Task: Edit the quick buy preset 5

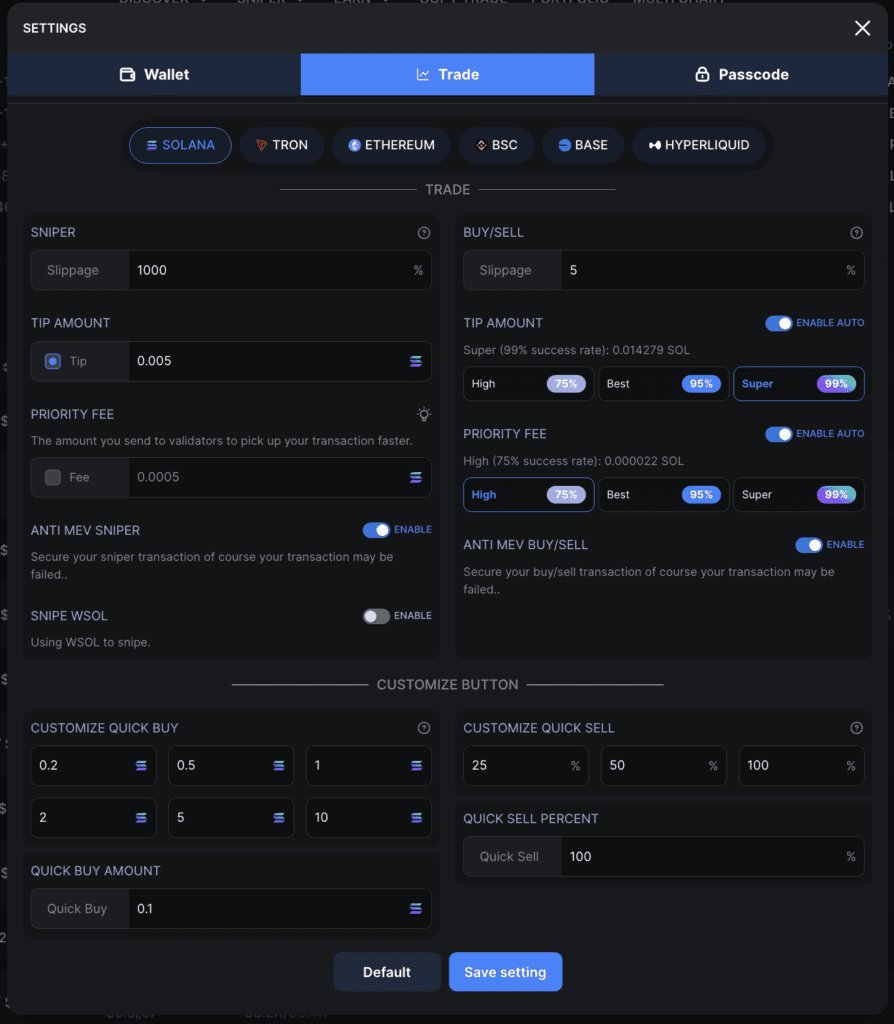Action: pyautogui.click(x=231, y=818)
